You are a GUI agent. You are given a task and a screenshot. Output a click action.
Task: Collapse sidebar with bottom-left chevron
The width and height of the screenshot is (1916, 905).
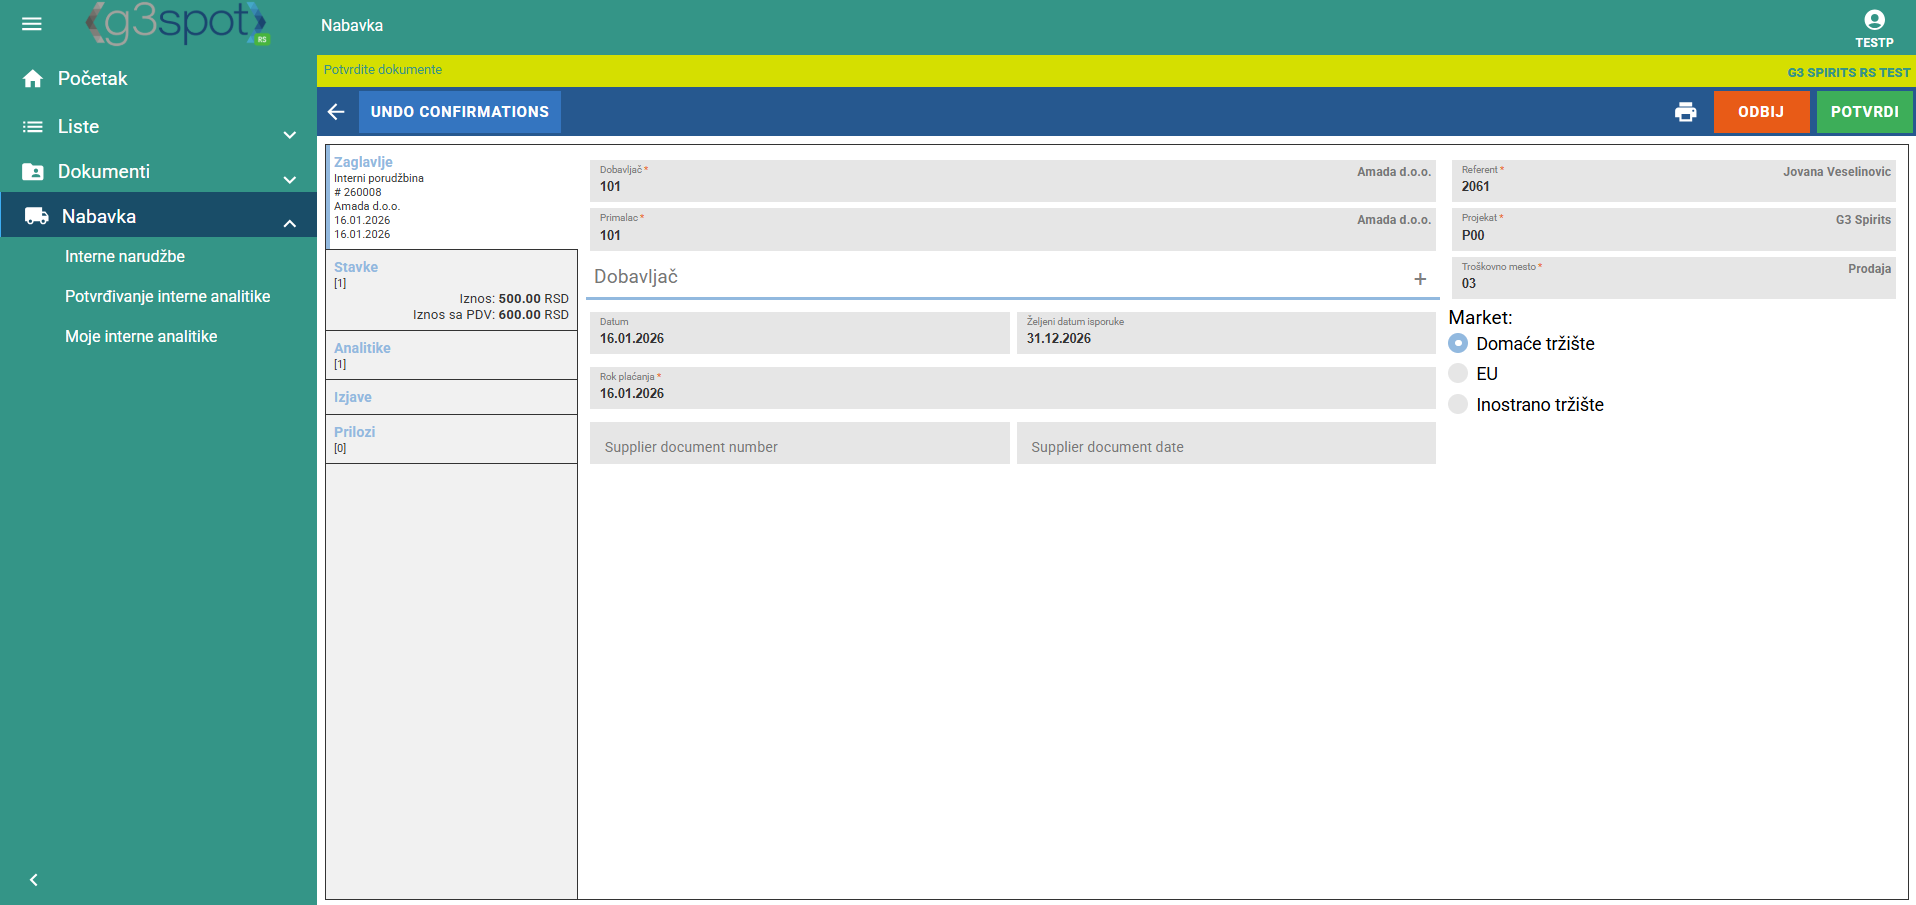34,880
